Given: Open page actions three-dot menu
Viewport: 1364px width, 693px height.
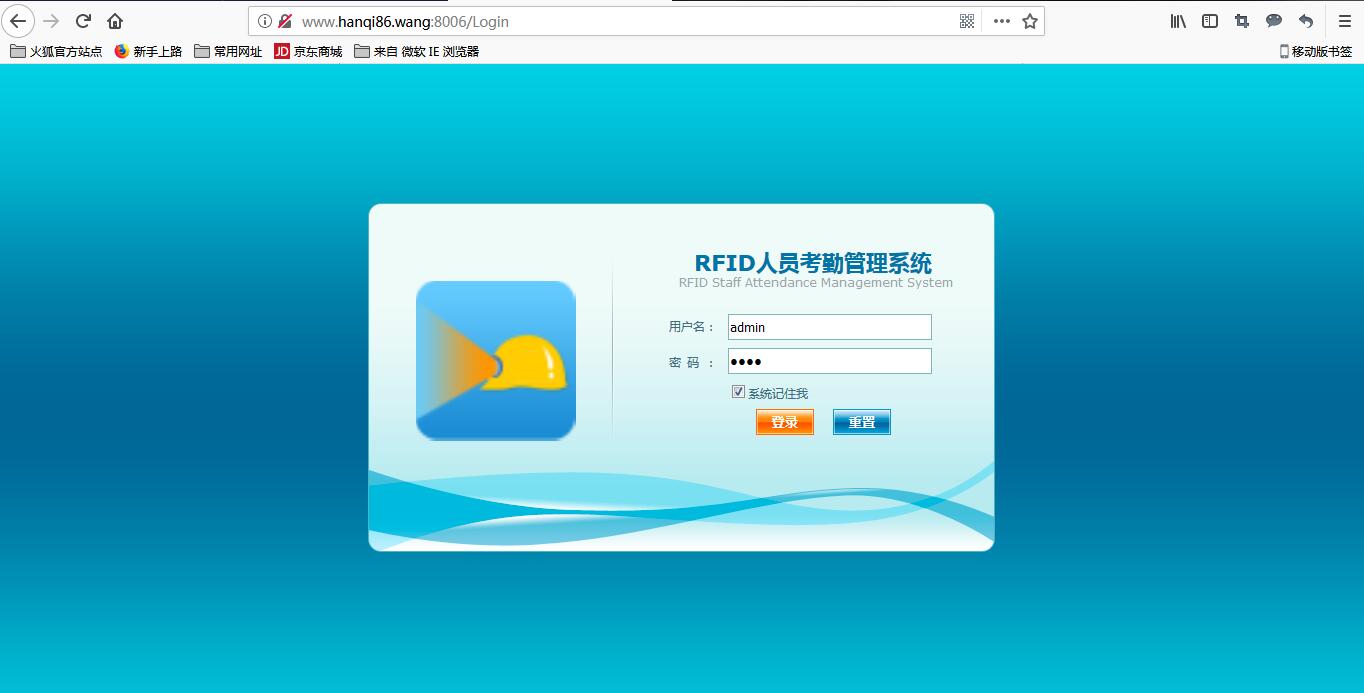Looking at the screenshot, I should (x=1001, y=21).
